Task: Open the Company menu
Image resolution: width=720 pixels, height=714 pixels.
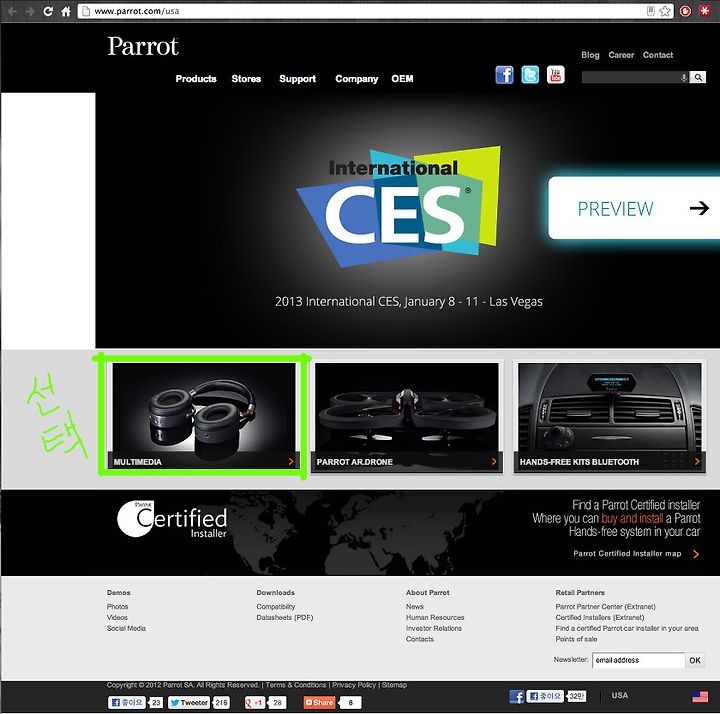Action: pos(357,79)
